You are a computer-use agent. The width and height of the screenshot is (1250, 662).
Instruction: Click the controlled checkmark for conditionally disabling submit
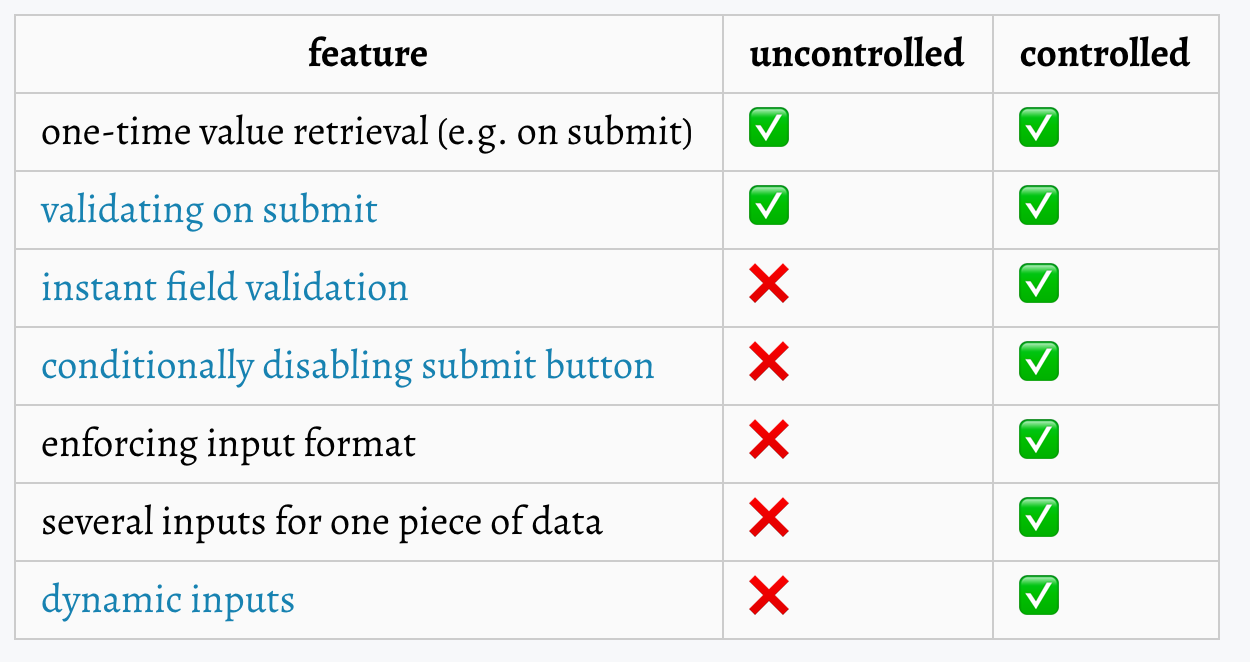tap(1038, 363)
